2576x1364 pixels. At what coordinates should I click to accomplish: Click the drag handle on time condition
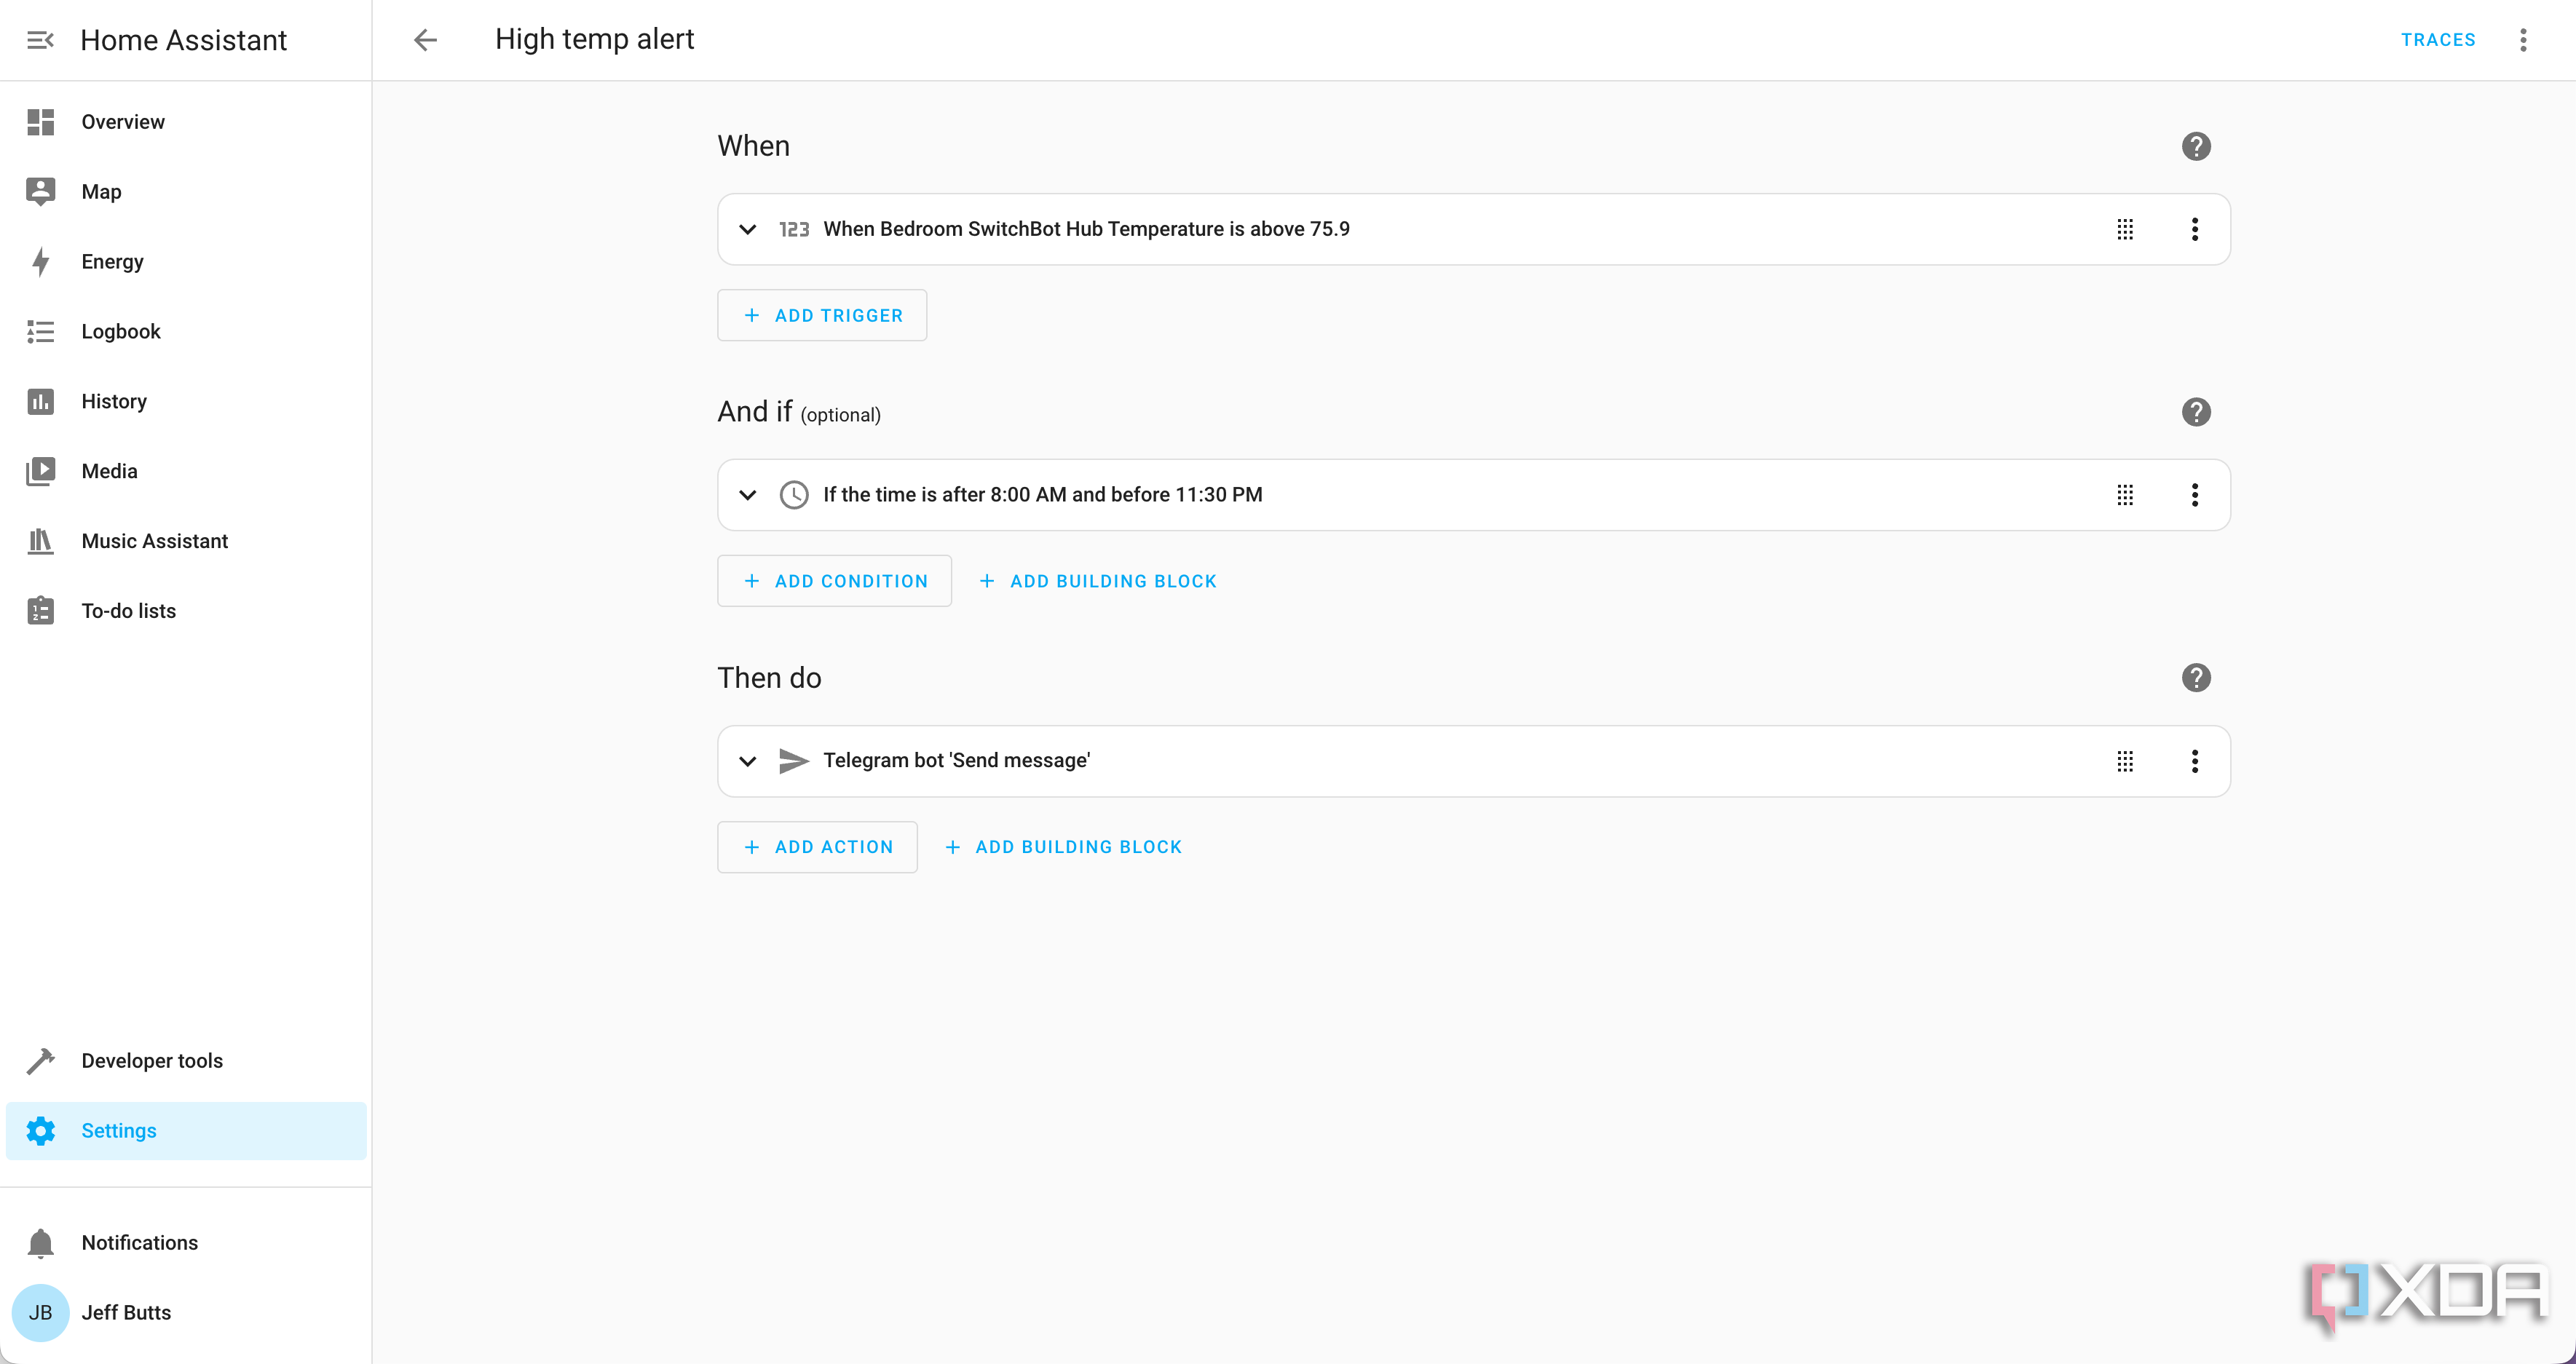(2125, 495)
